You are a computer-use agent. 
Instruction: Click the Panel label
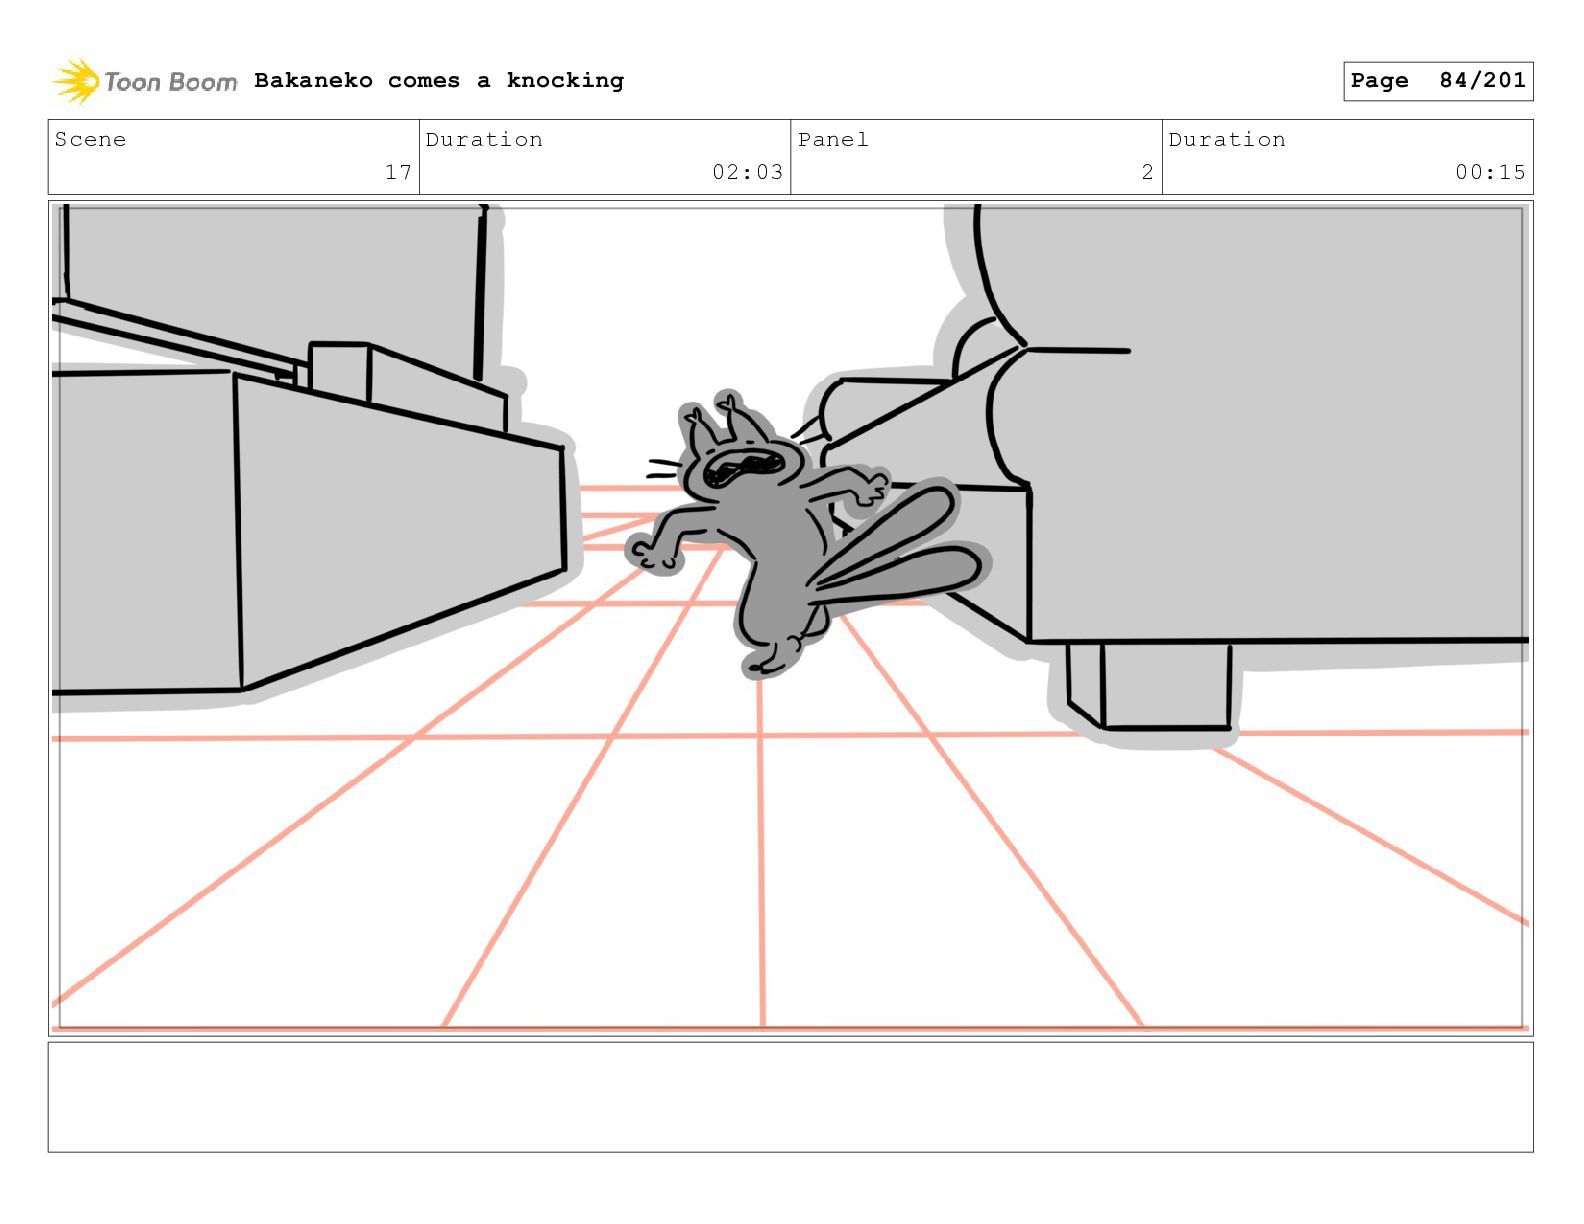833,139
